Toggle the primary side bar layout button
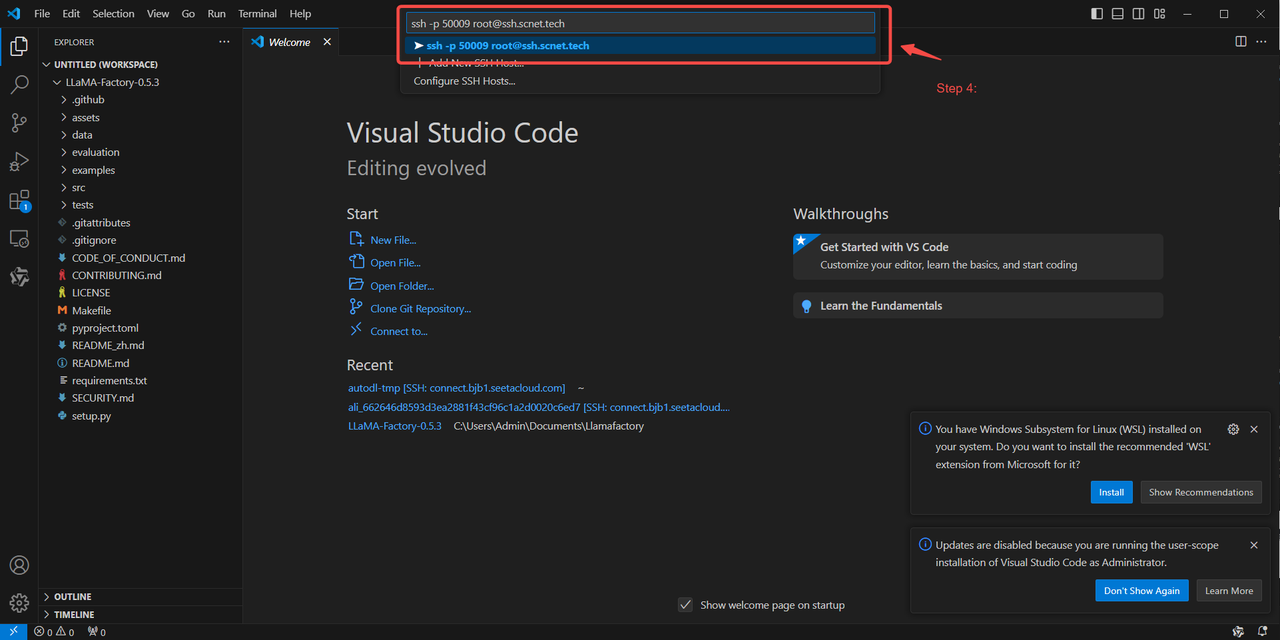Image resolution: width=1280 pixels, height=640 pixels. [x=1097, y=14]
